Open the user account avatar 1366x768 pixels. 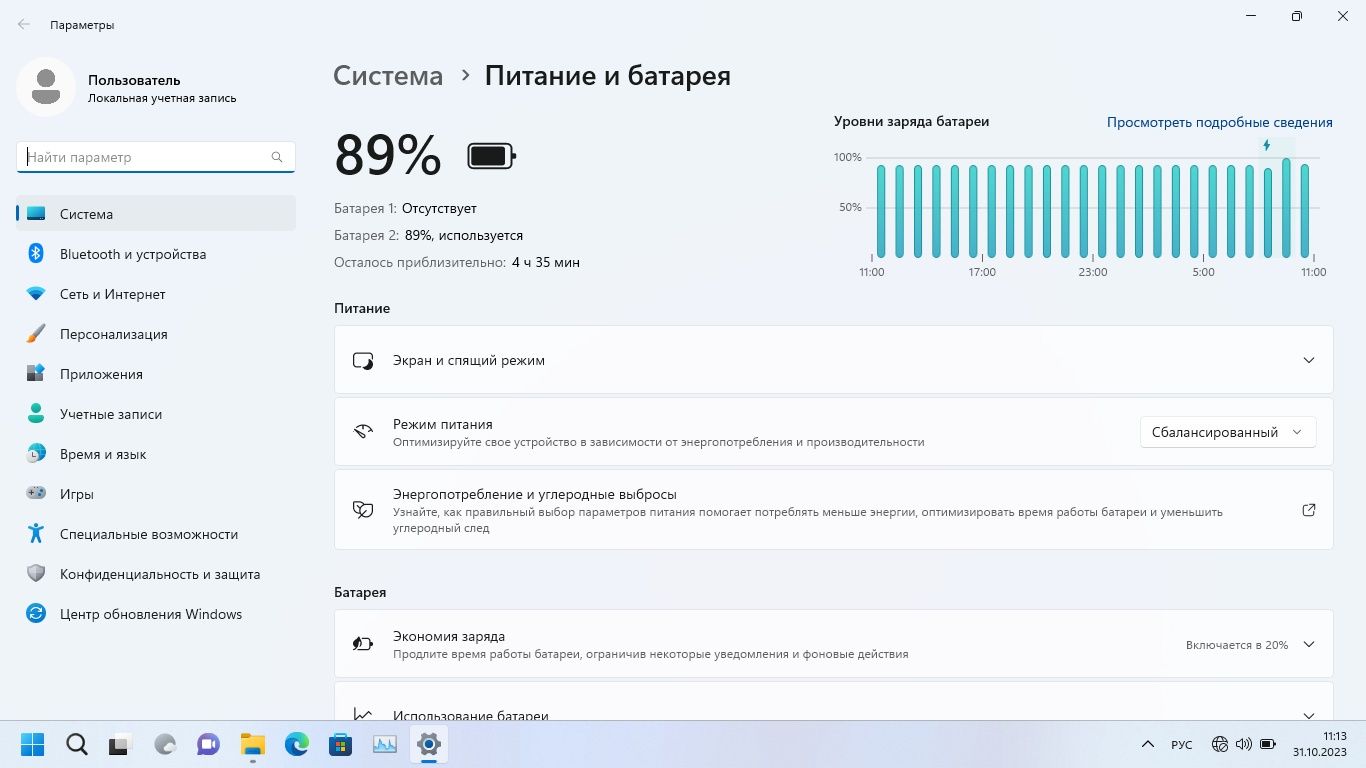tap(46, 87)
